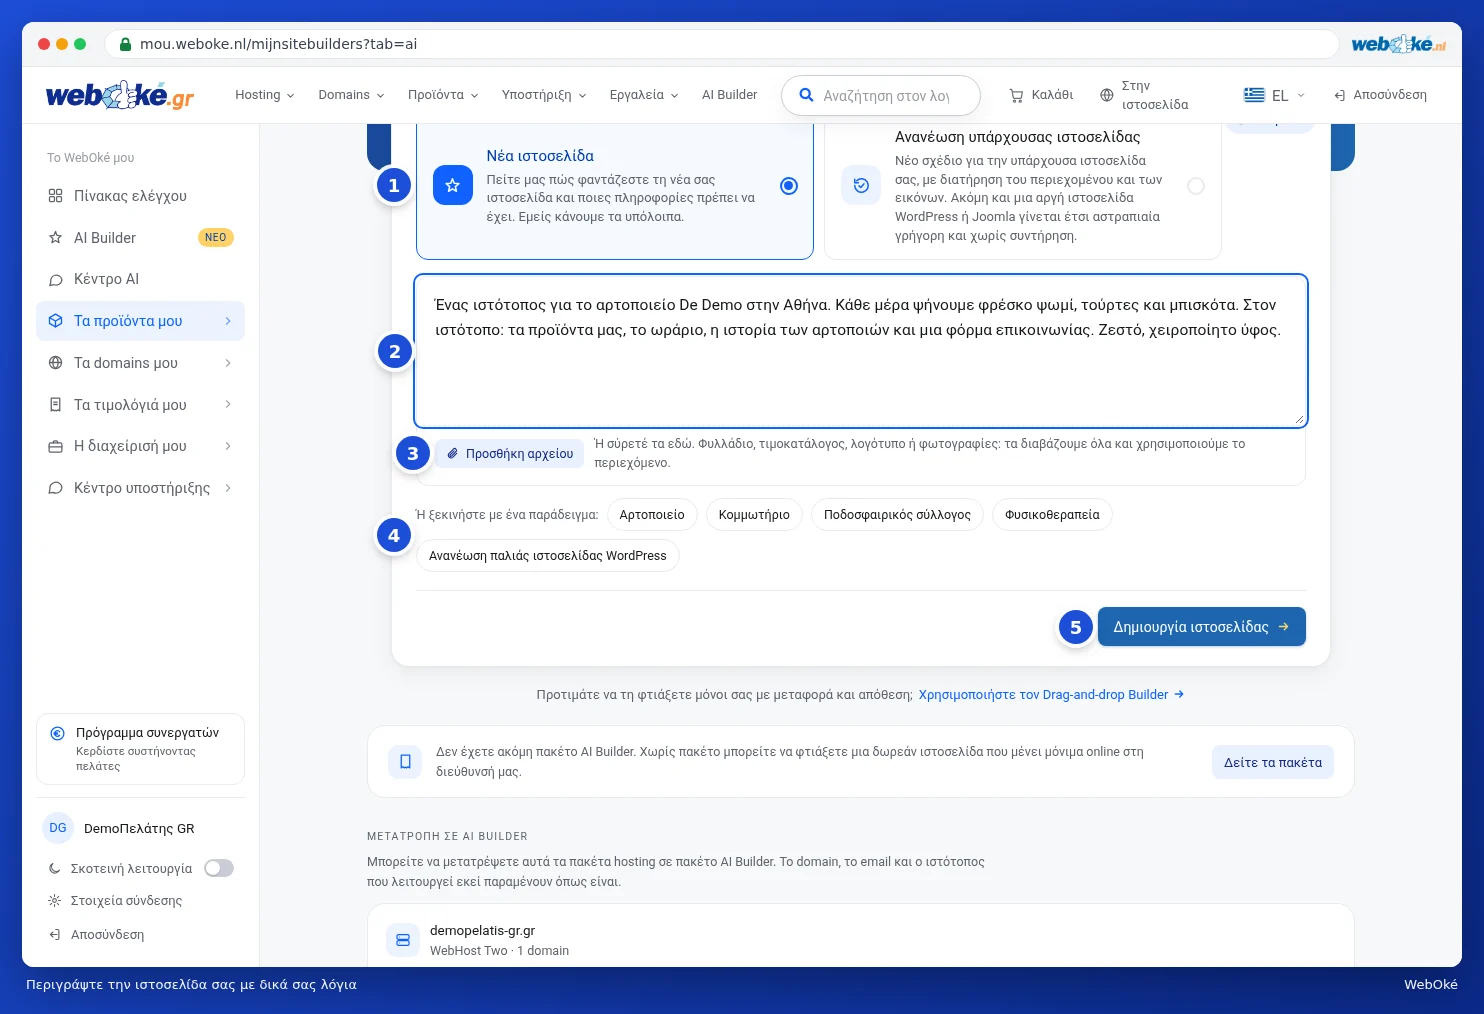Open the shopping cart icon
The width and height of the screenshot is (1484, 1014).
coord(1016,95)
